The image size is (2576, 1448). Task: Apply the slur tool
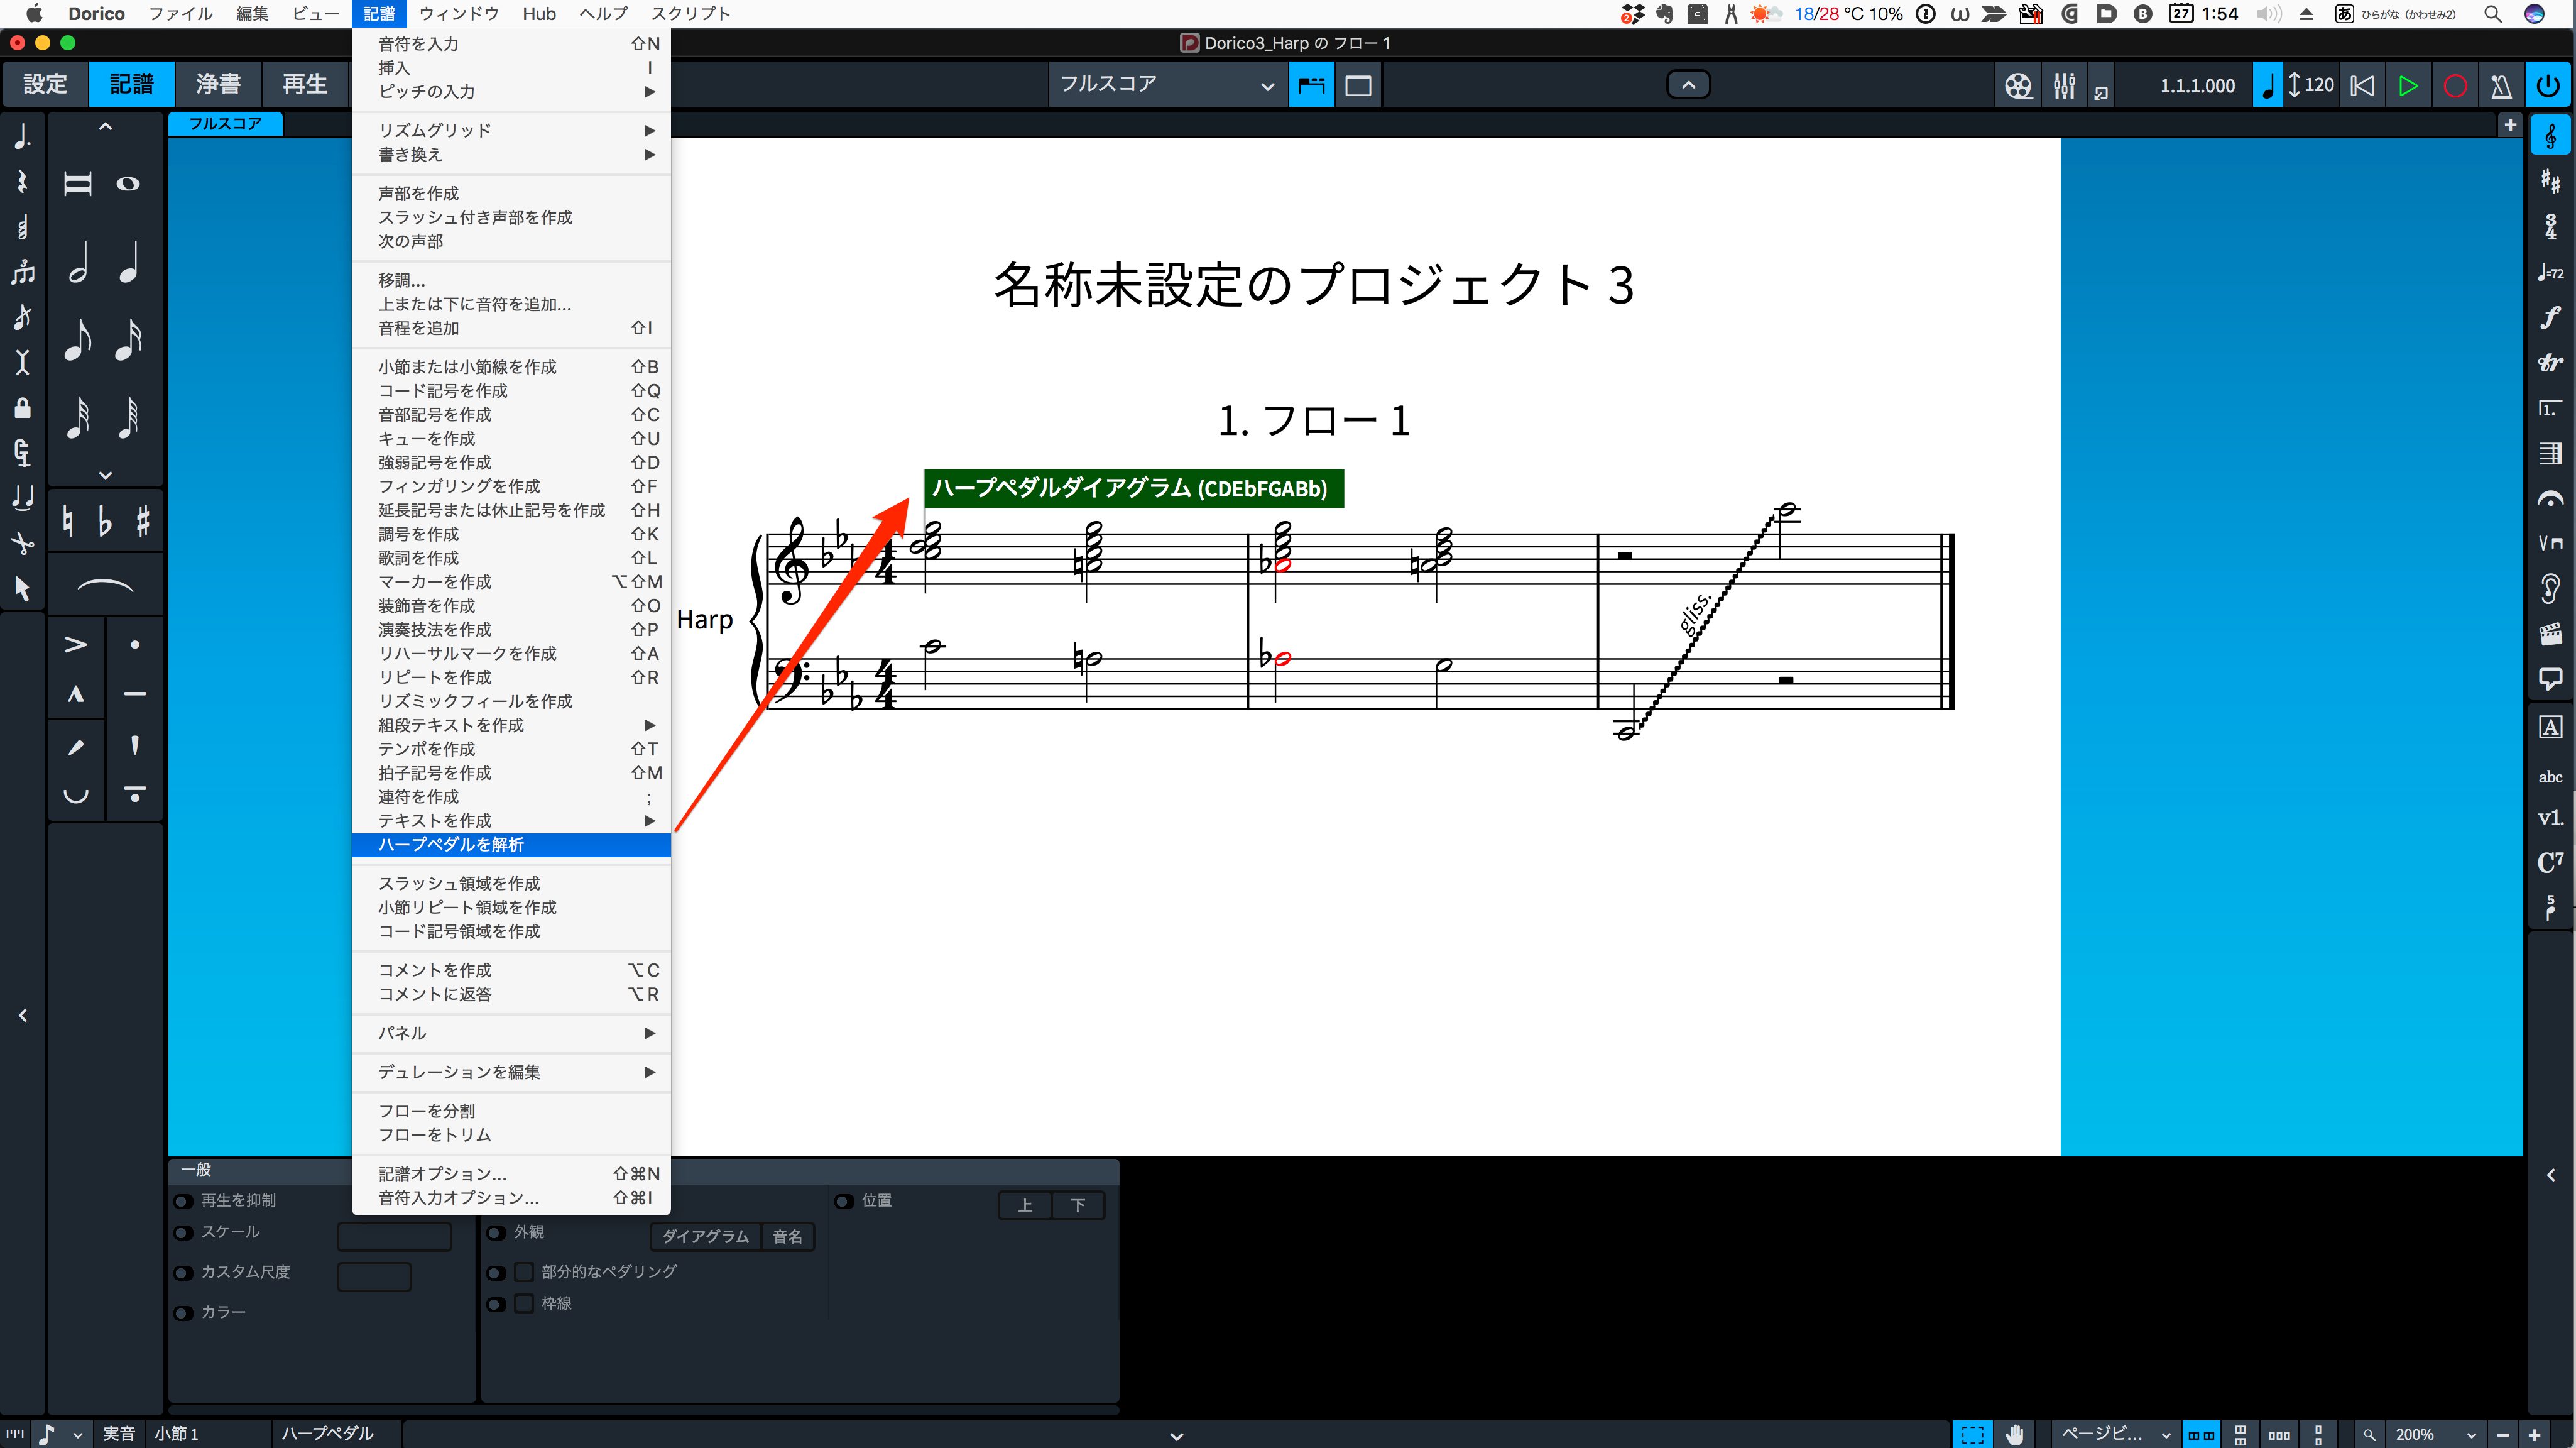[105, 586]
